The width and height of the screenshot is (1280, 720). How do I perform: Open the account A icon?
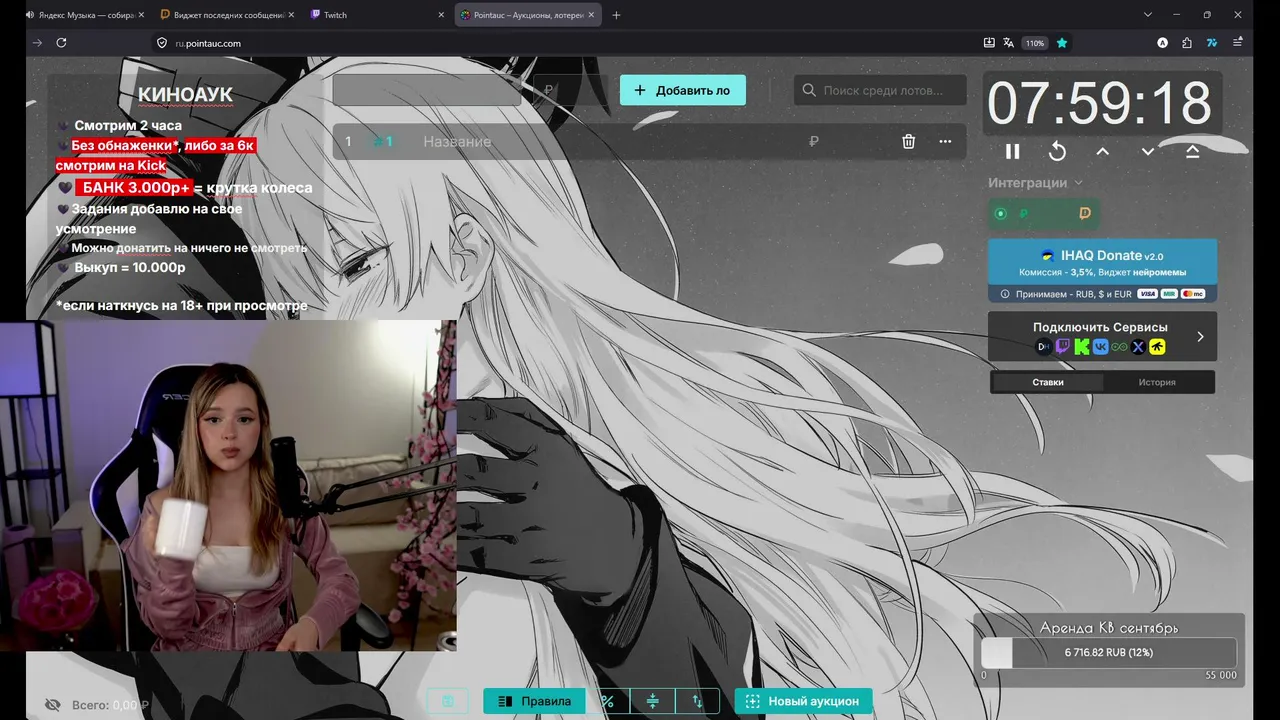1162,43
